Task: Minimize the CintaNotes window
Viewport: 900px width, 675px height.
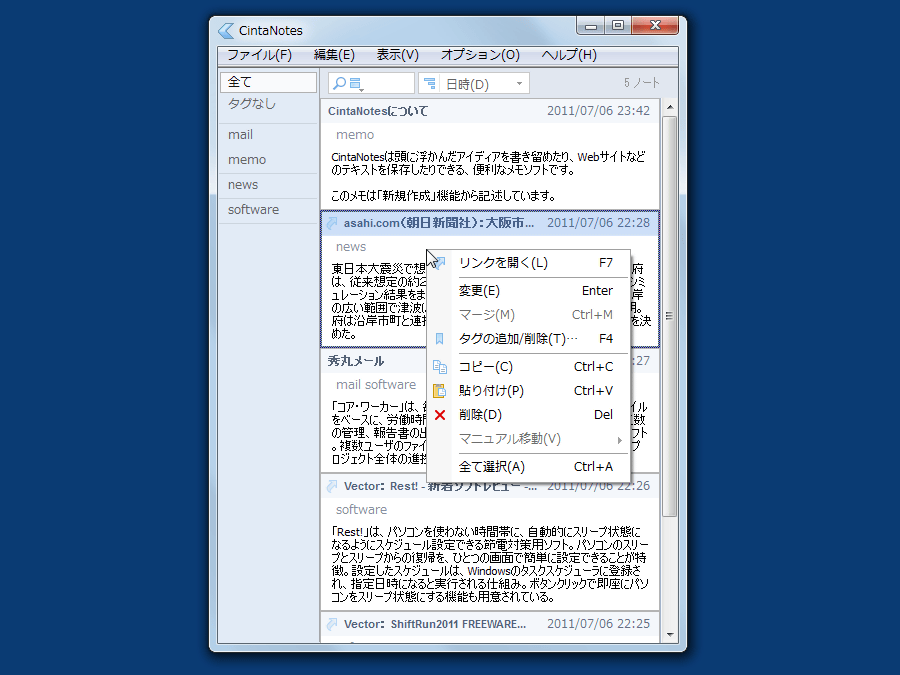Action: click(x=591, y=26)
